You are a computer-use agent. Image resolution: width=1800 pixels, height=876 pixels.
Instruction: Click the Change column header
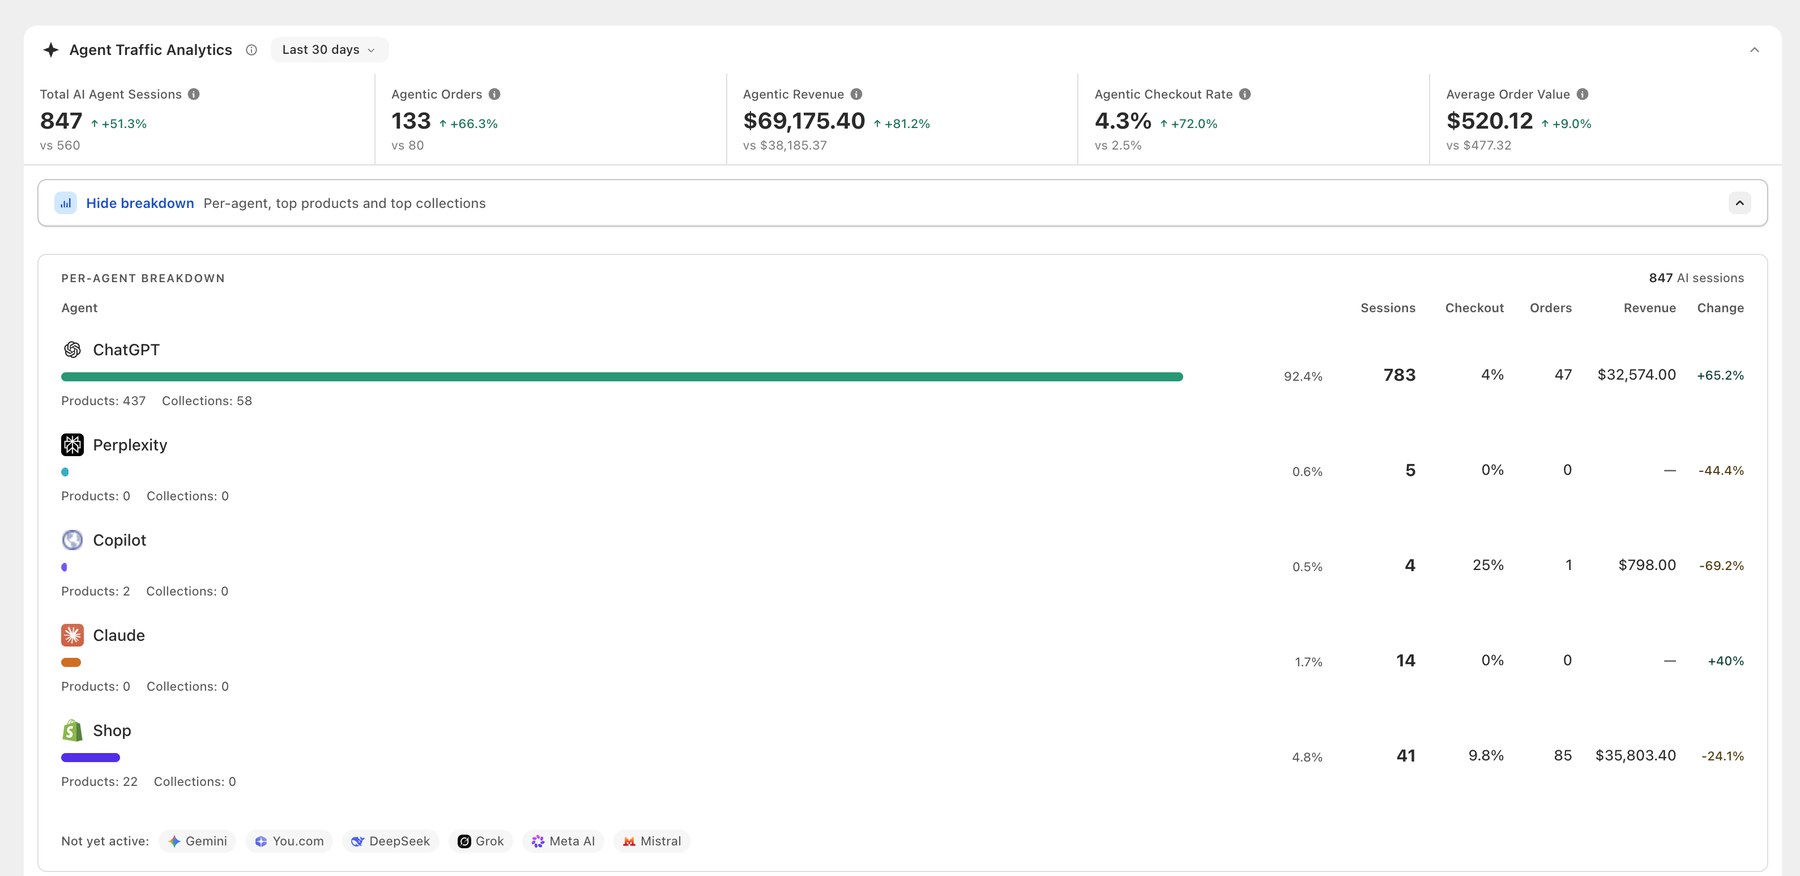tap(1720, 308)
